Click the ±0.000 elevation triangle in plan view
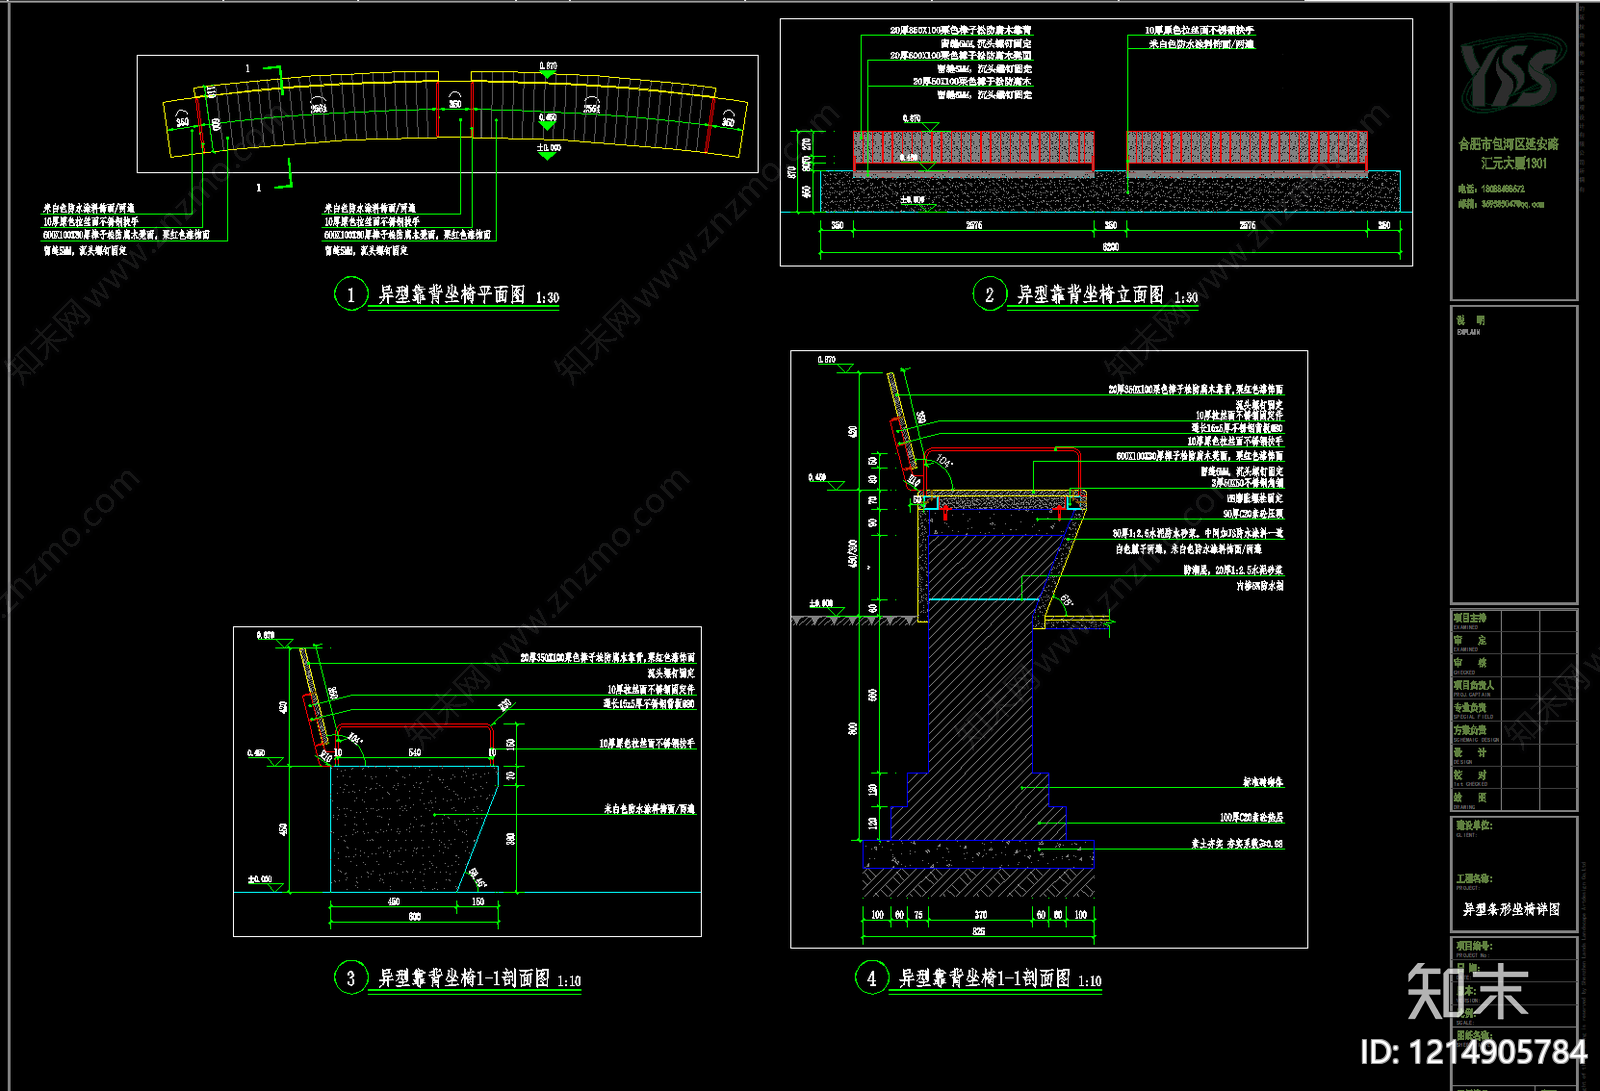The height and width of the screenshot is (1091, 1600). (x=547, y=153)
